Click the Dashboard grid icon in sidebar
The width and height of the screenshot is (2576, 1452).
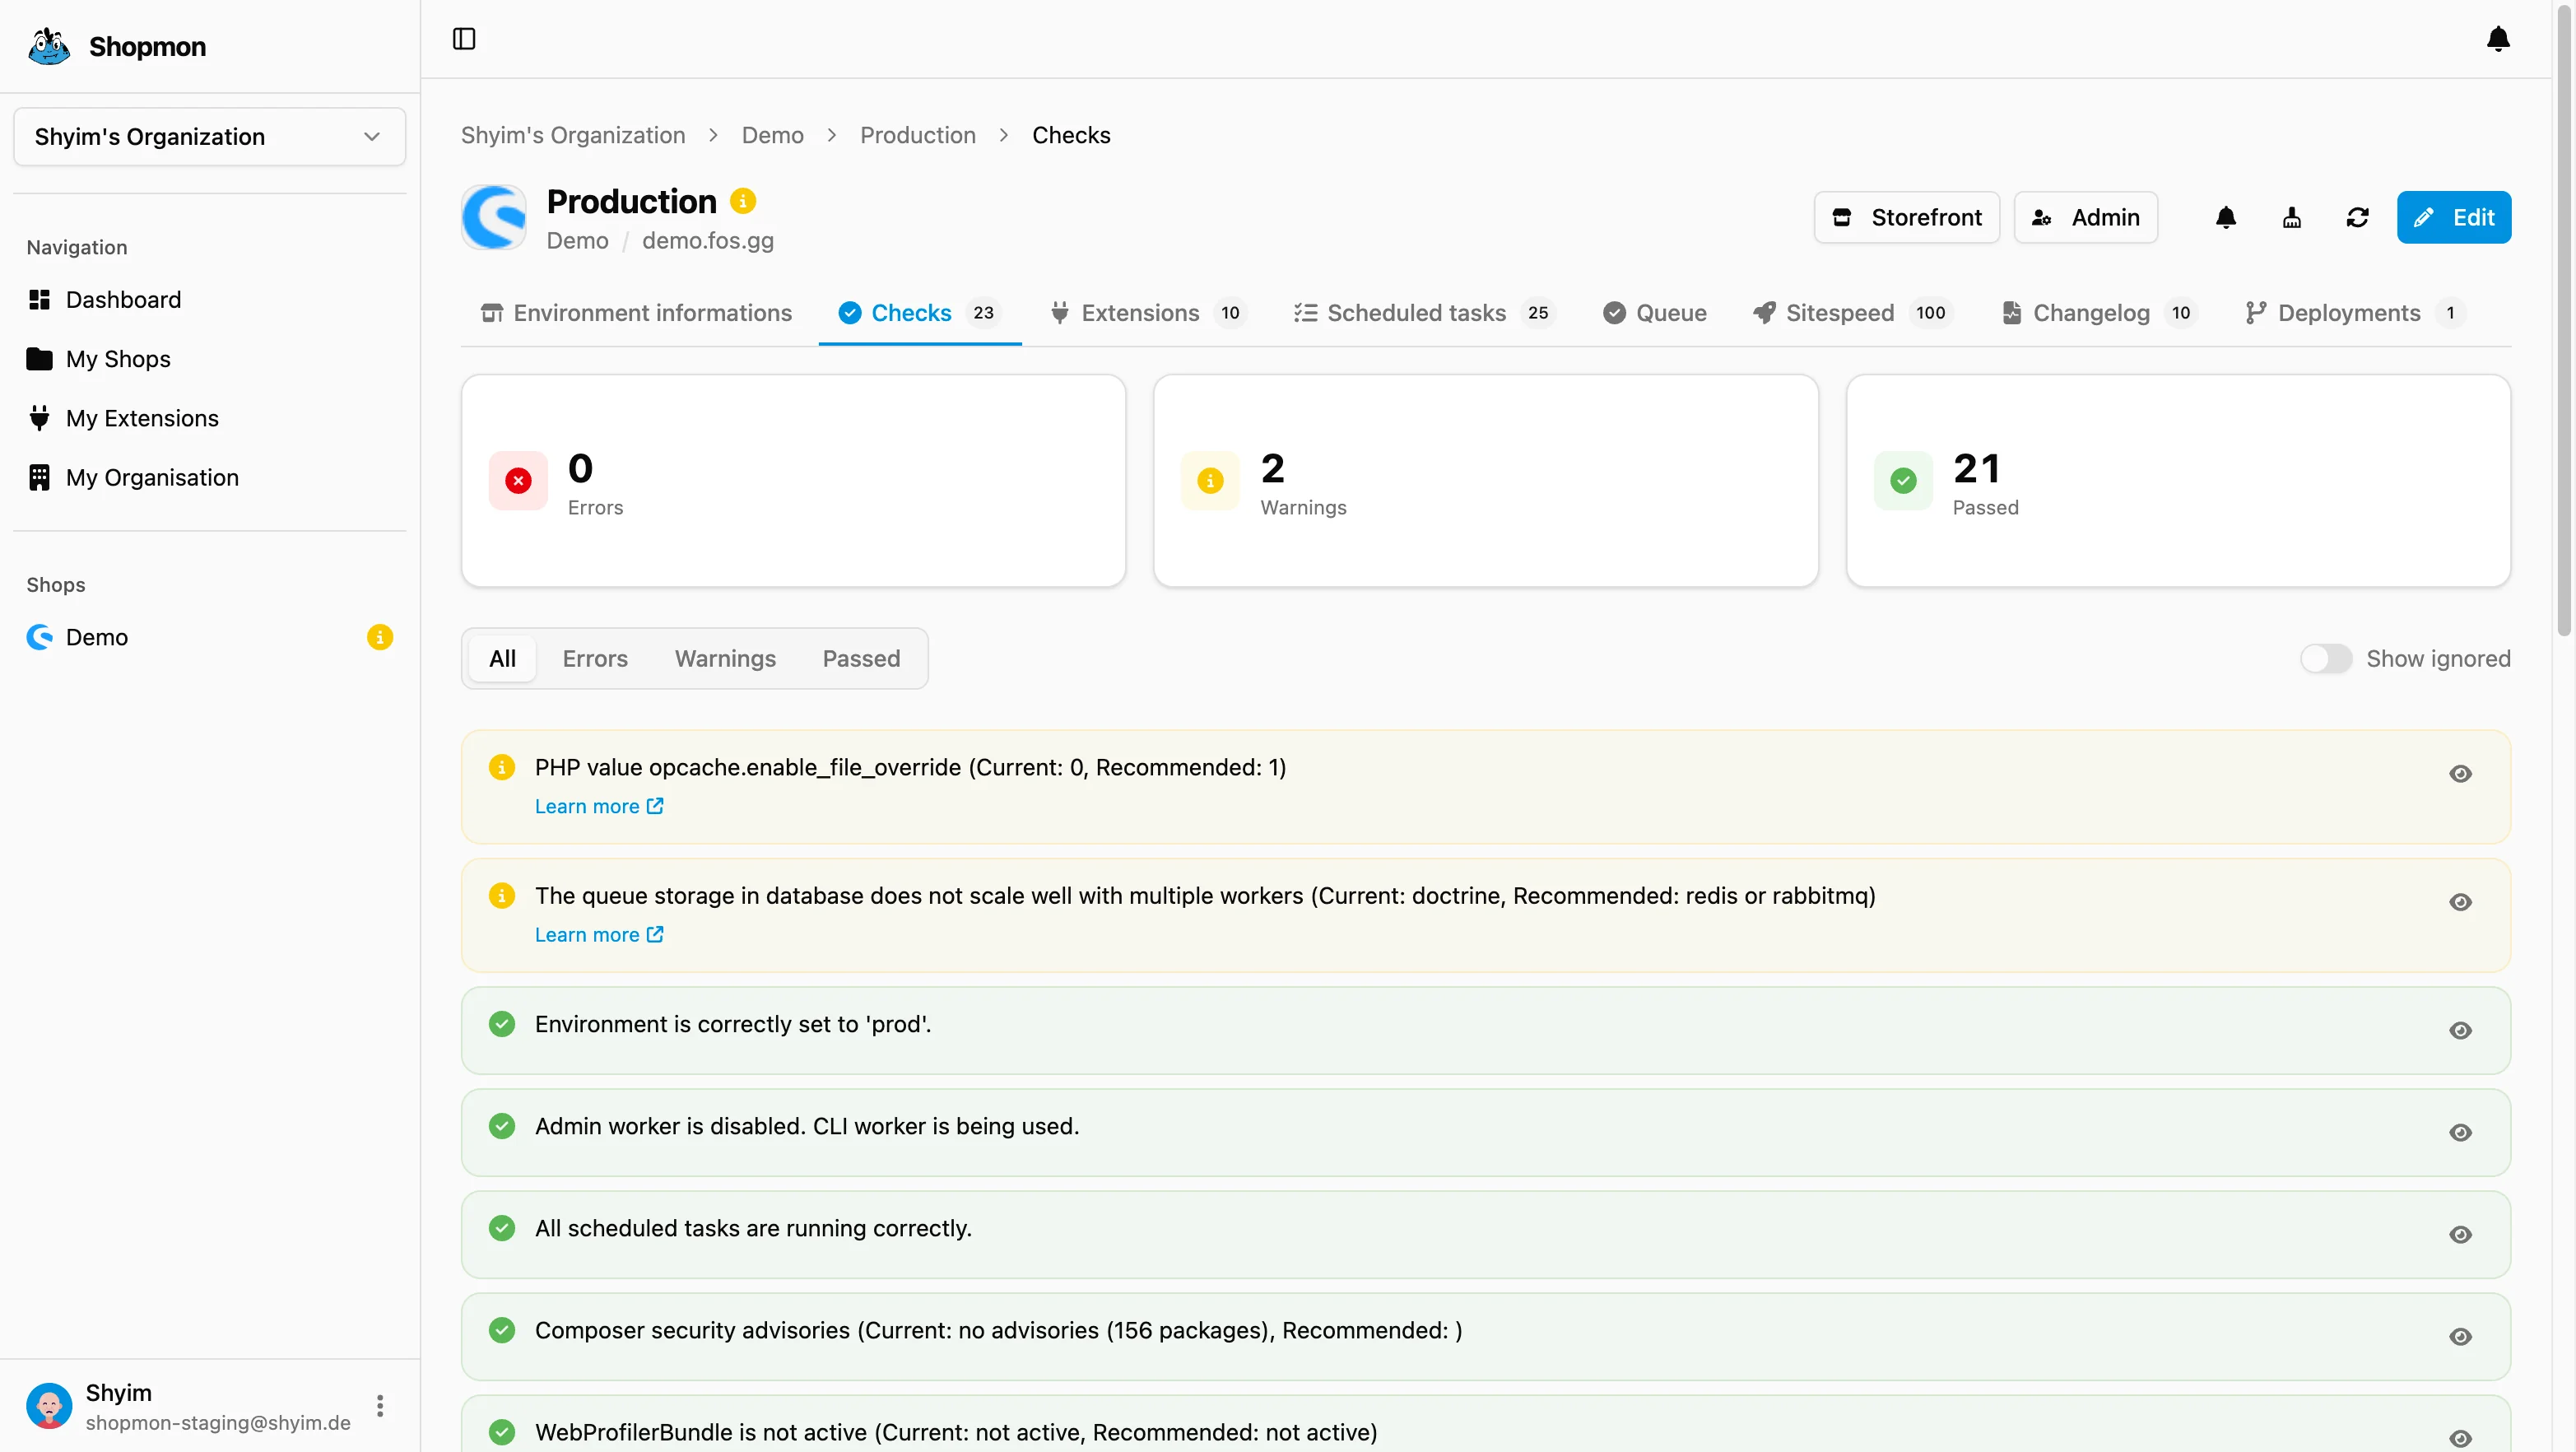click(39, 300)
